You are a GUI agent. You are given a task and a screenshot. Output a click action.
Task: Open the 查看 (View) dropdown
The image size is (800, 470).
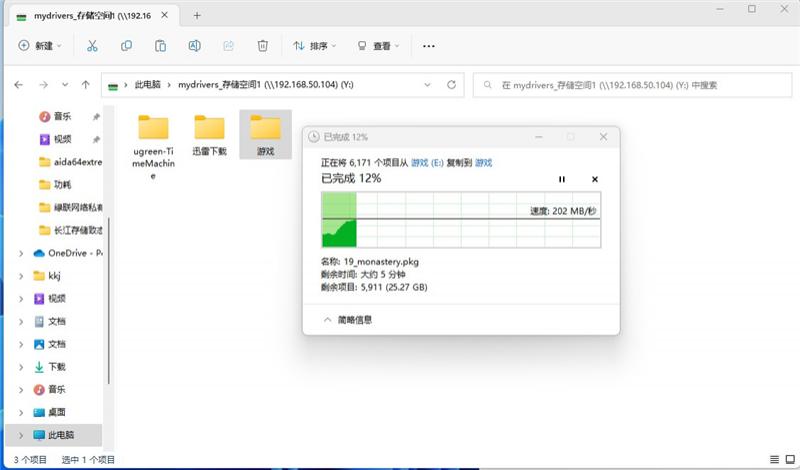pos(378,46)
